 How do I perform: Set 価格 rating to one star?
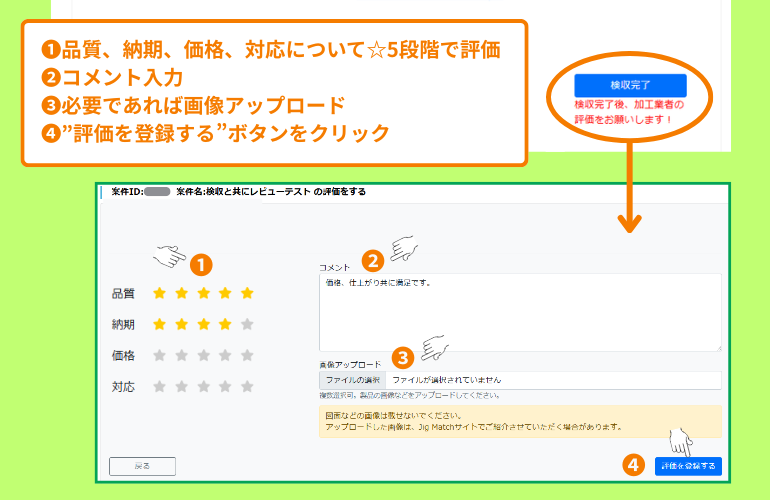click(159, 355)
